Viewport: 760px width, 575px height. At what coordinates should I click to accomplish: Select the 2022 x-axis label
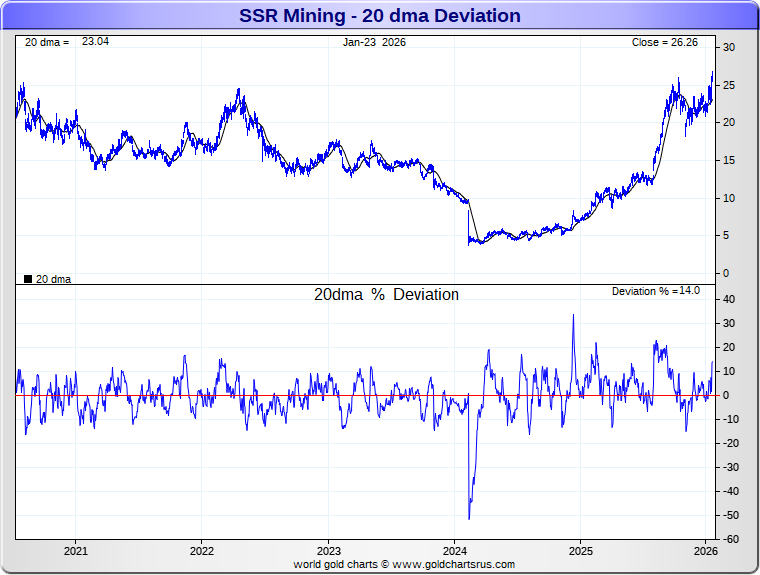point(202,551)
